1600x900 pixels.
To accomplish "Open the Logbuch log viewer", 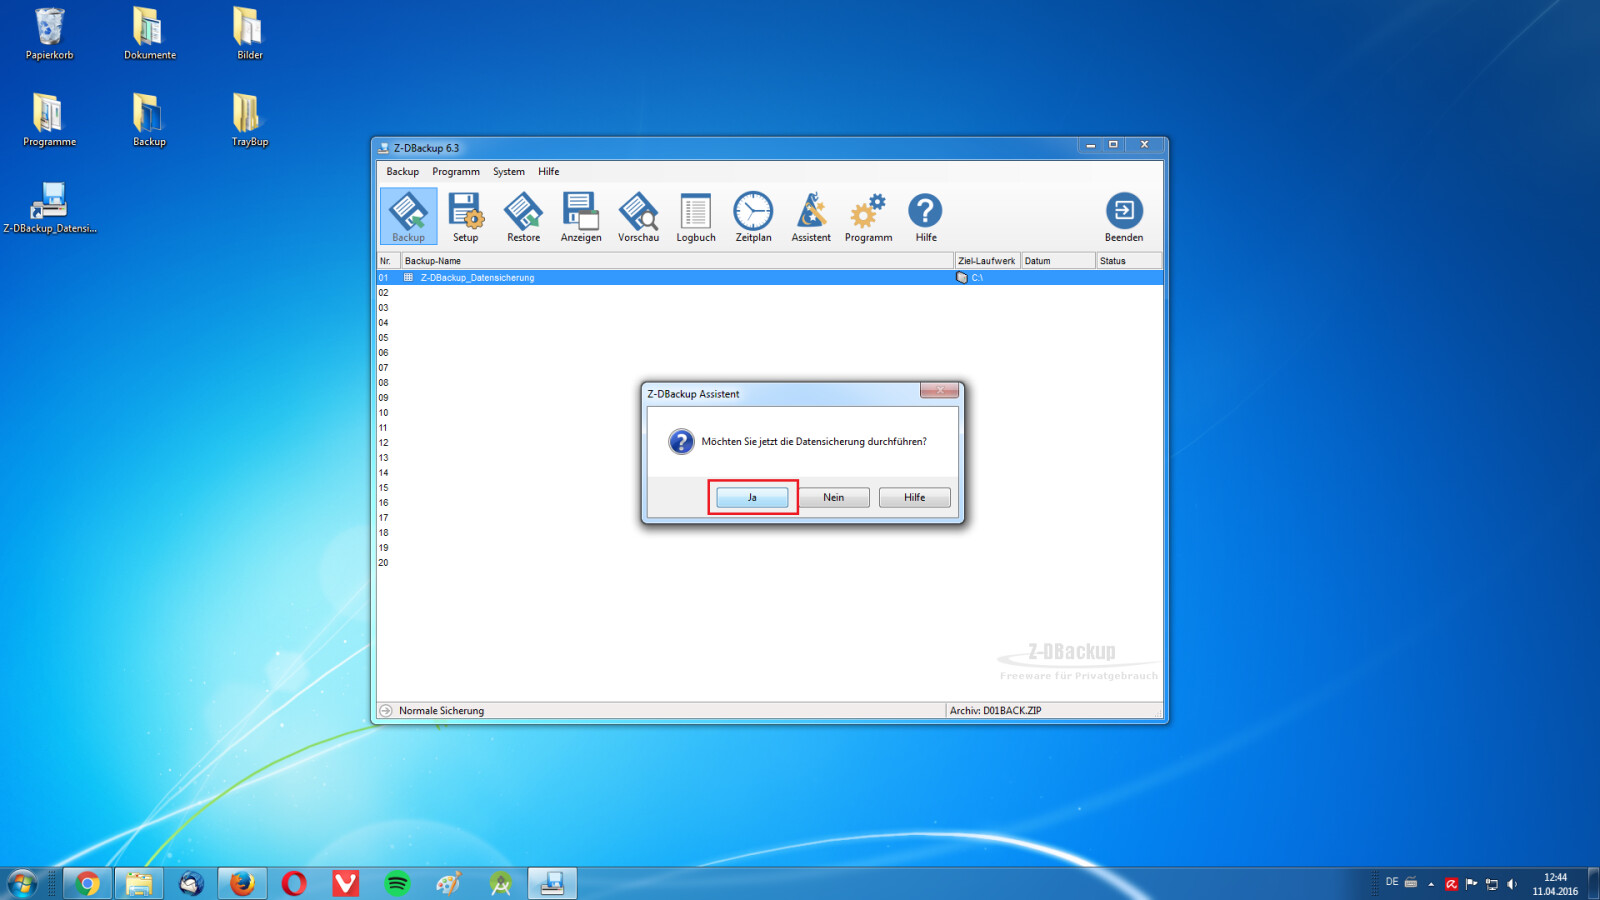I will click(x=696, y=216).
